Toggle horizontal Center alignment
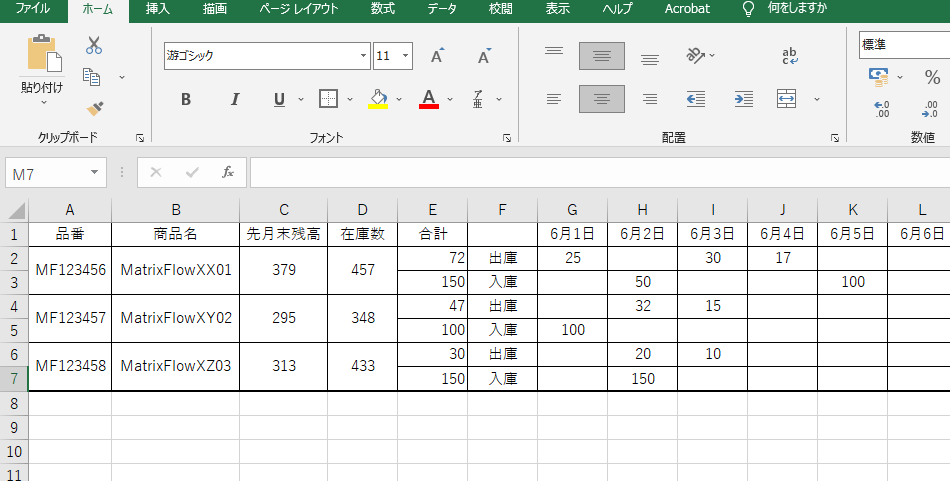This screenshot has height=481, width=950. [x=601, y=99]
